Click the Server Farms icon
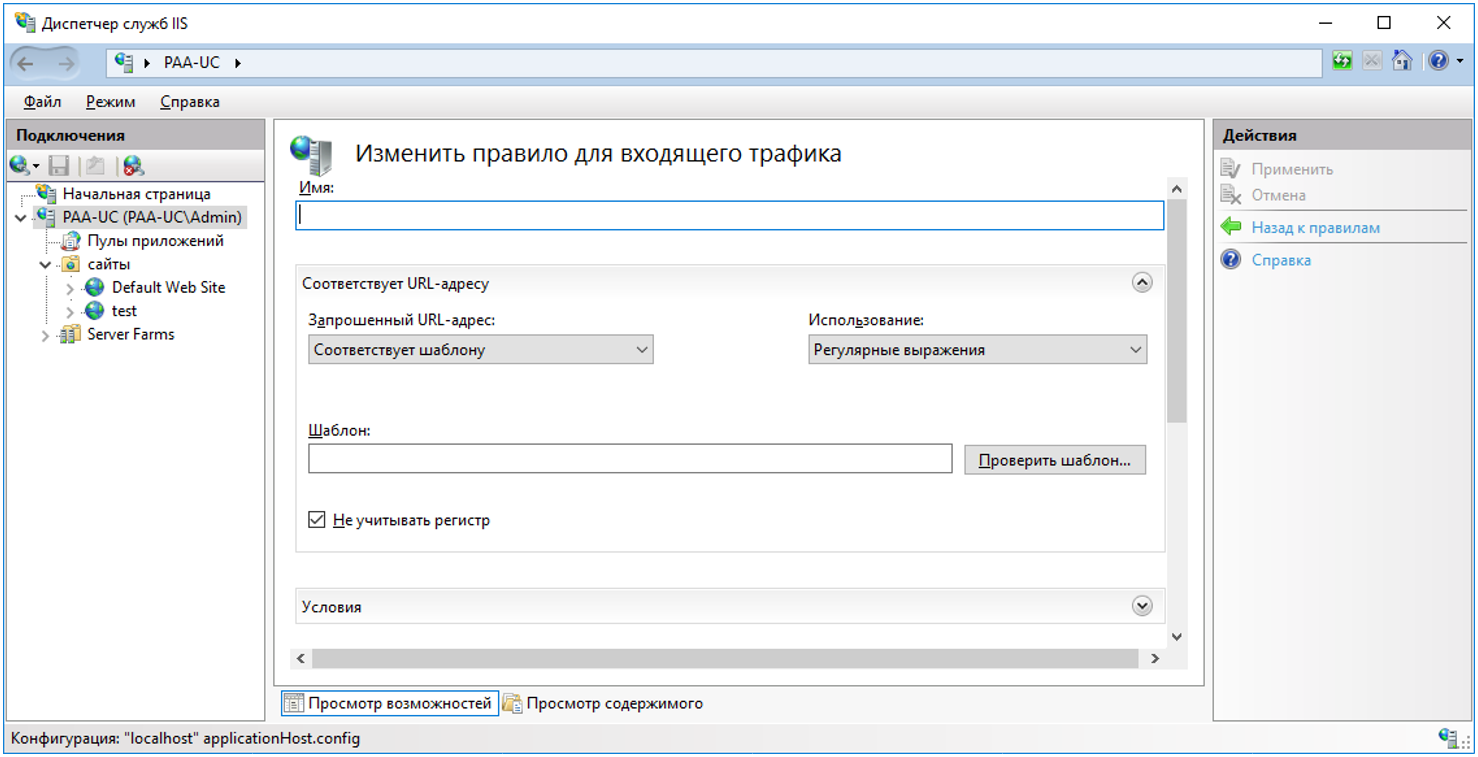This screenshot has width=1478, height=757. (x=70, y=334)
